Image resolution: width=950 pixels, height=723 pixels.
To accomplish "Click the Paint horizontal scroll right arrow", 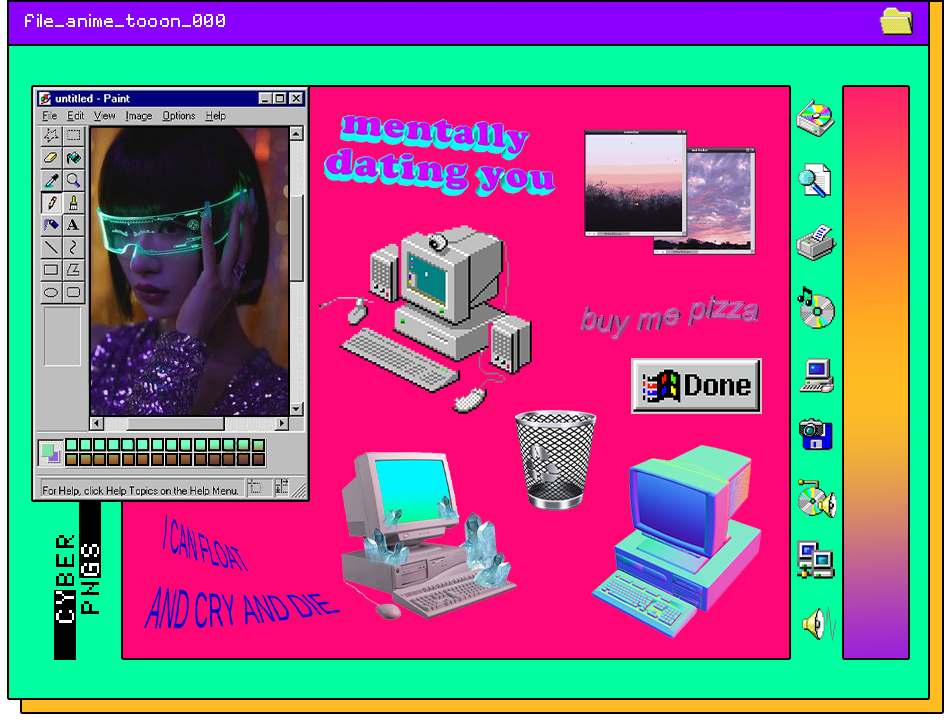I will 282,423.
